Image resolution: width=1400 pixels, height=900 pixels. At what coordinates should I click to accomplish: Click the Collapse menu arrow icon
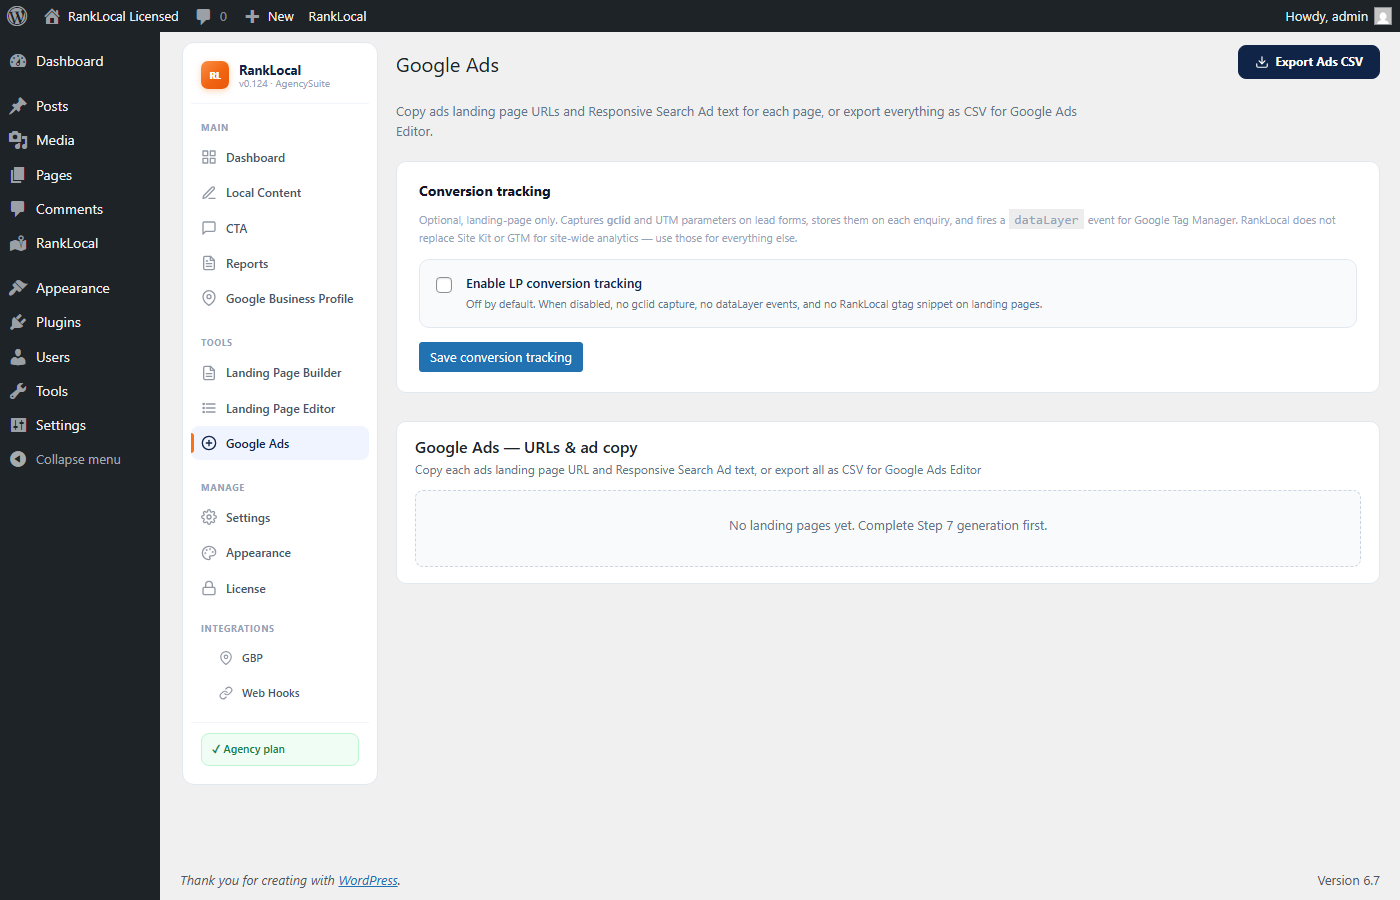click(18, 459)
